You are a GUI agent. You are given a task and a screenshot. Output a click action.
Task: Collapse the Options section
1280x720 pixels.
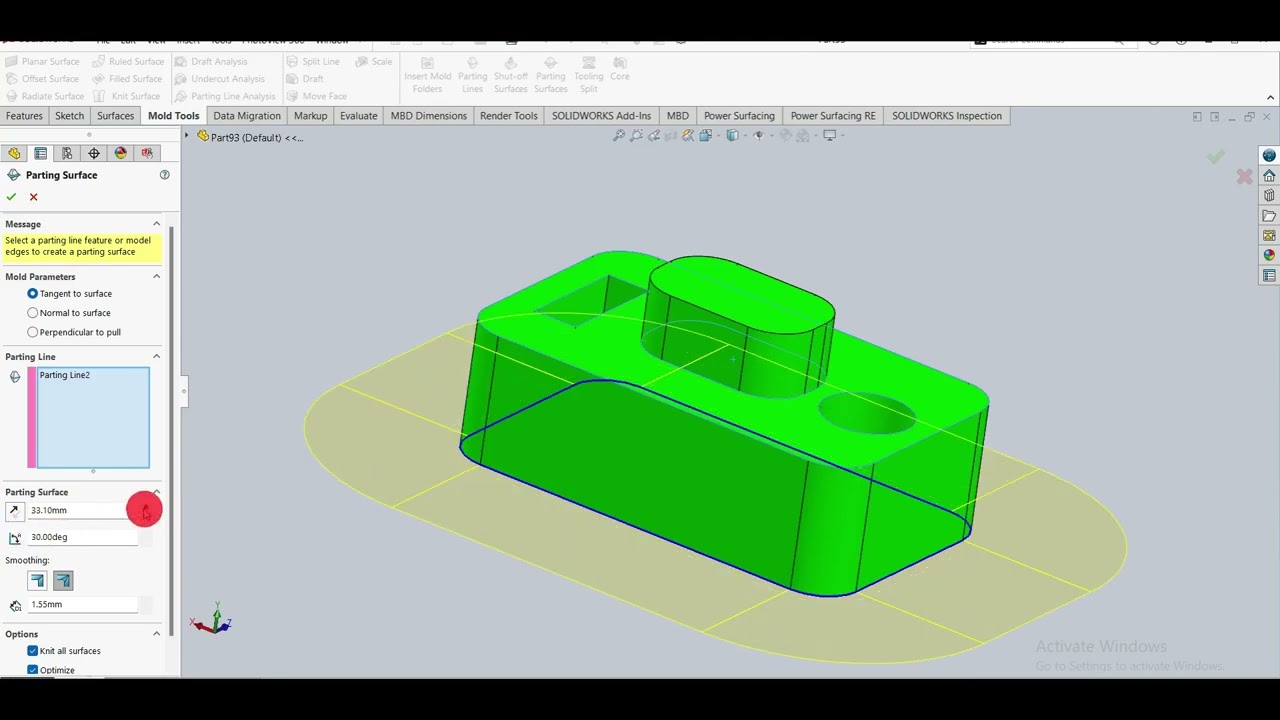coord(156,634)
